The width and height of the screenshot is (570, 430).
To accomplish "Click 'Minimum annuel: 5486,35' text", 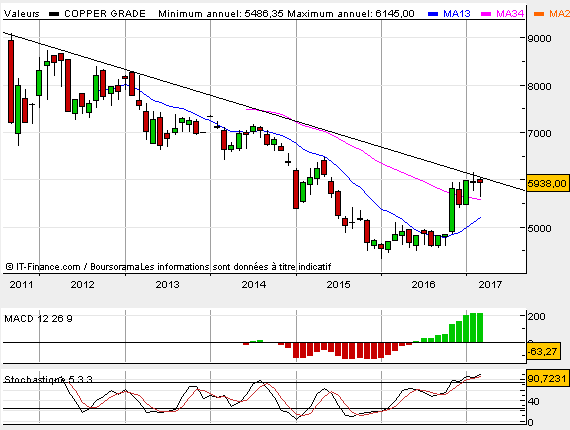I will [x=221, y=14].
